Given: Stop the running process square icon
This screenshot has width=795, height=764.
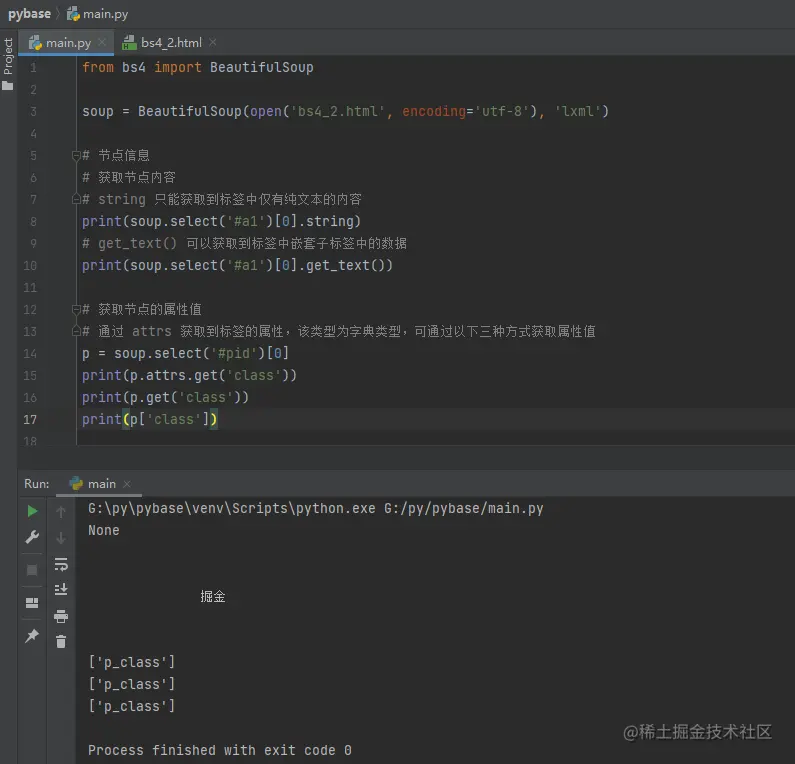Looking at the screenshot, I should click(x=32, y=570).
